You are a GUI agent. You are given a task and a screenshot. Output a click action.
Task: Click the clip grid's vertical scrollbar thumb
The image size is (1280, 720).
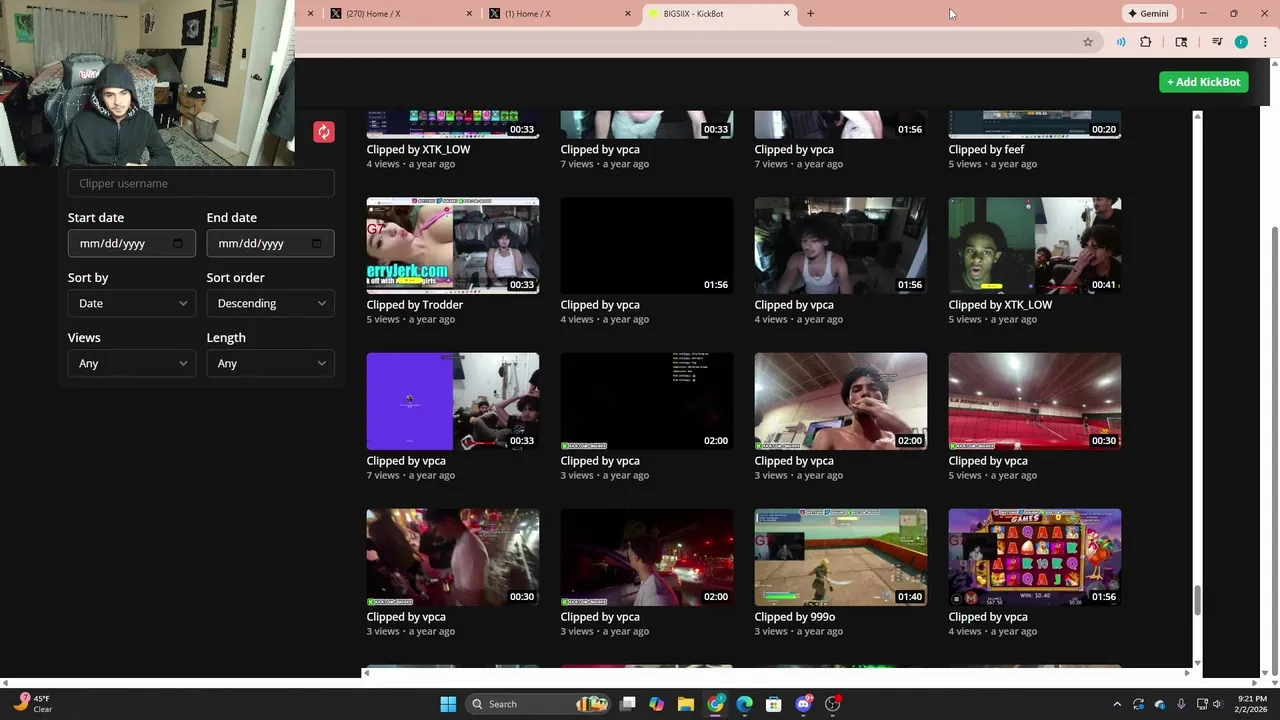[x=1197, y=600]
